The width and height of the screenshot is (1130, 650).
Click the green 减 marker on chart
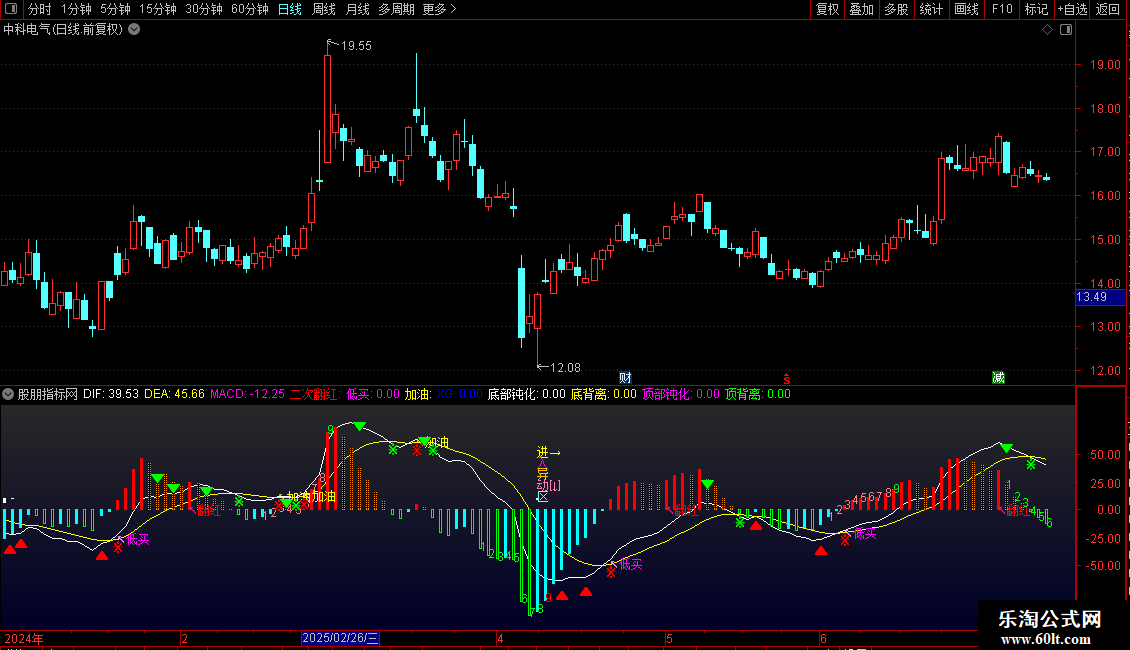998,378
